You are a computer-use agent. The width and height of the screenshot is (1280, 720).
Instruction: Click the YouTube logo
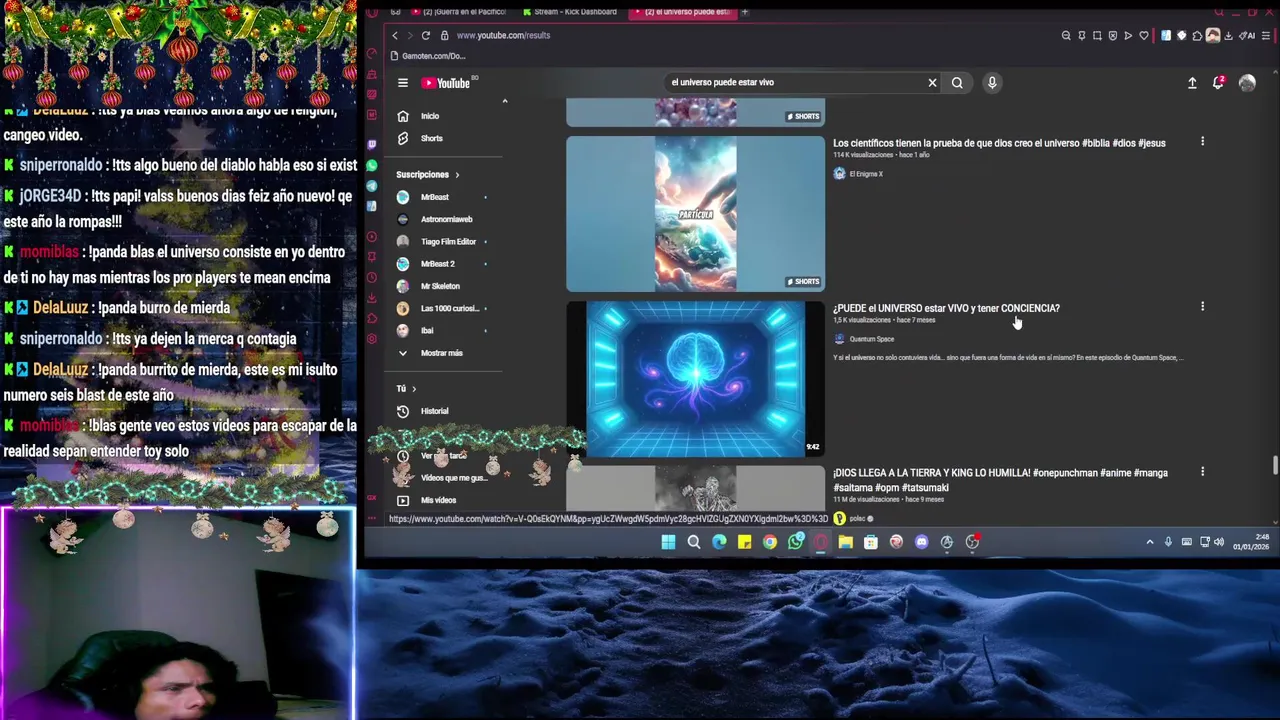446,83
